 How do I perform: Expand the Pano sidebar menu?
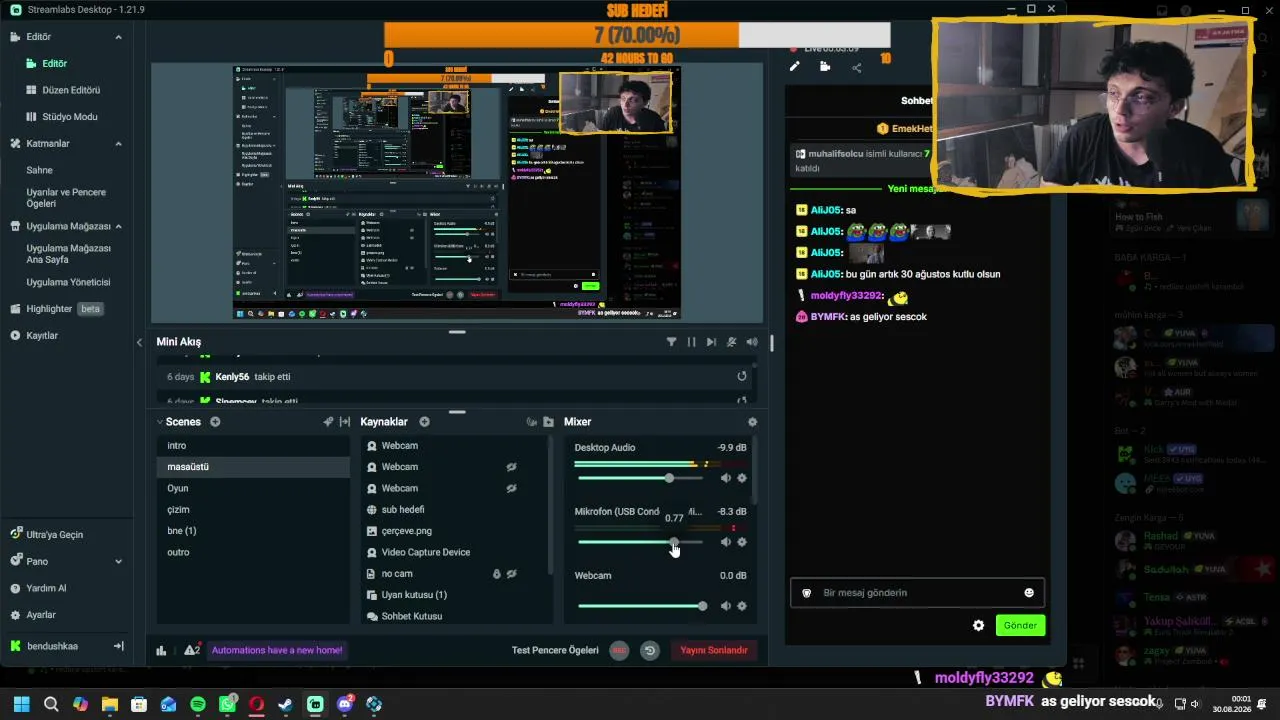pyautogui.click(x=118, y=562)
